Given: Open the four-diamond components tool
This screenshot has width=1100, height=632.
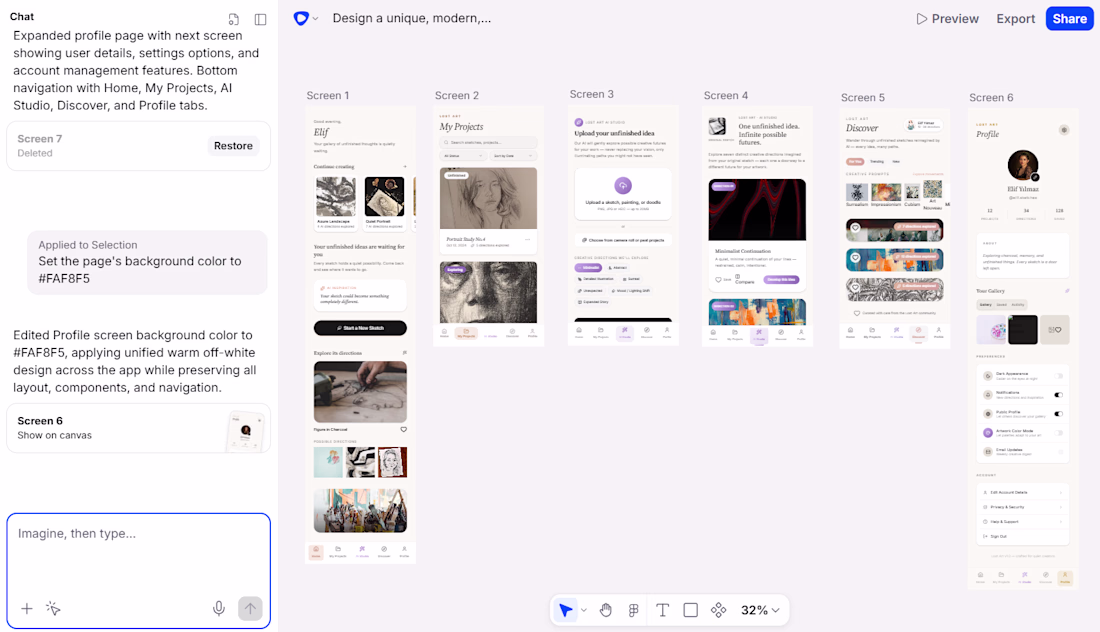Looking at the screenshot, I should [x=718, y=610].
